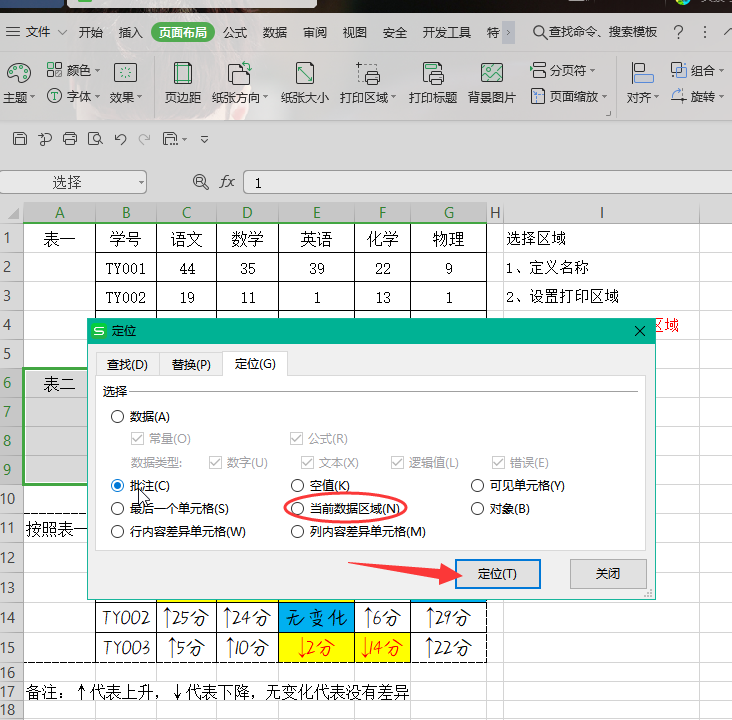
Task: Click the magnifier zoom icon beside fx
Action: 201,182
